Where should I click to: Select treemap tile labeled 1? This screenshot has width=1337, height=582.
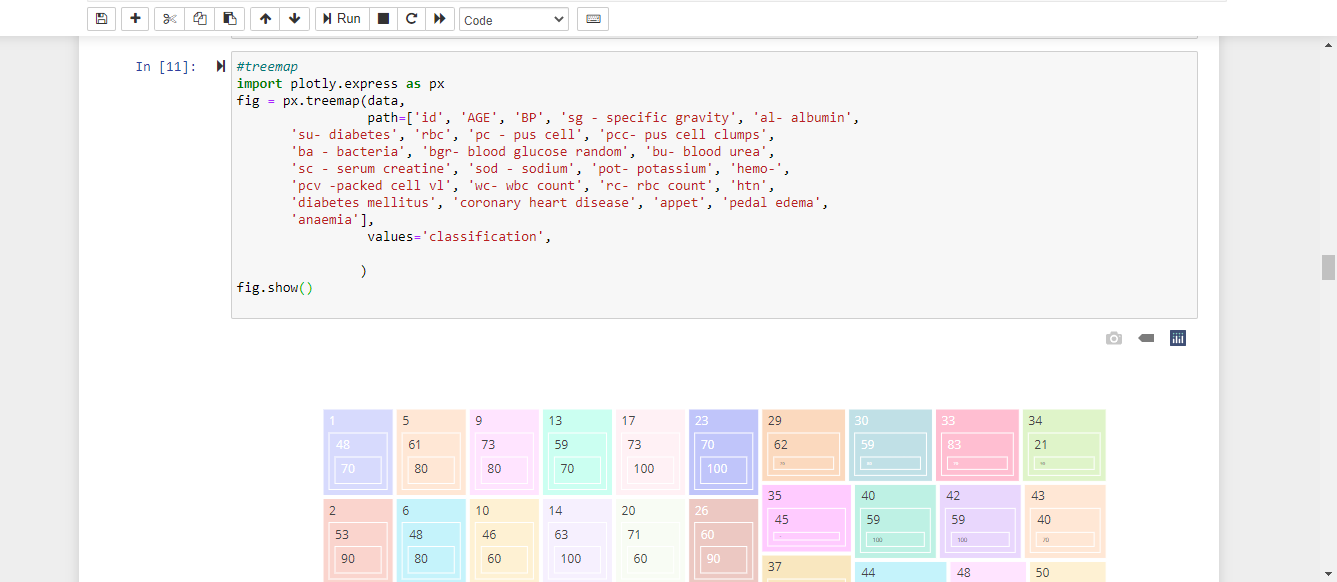click(x=358, y=452)
